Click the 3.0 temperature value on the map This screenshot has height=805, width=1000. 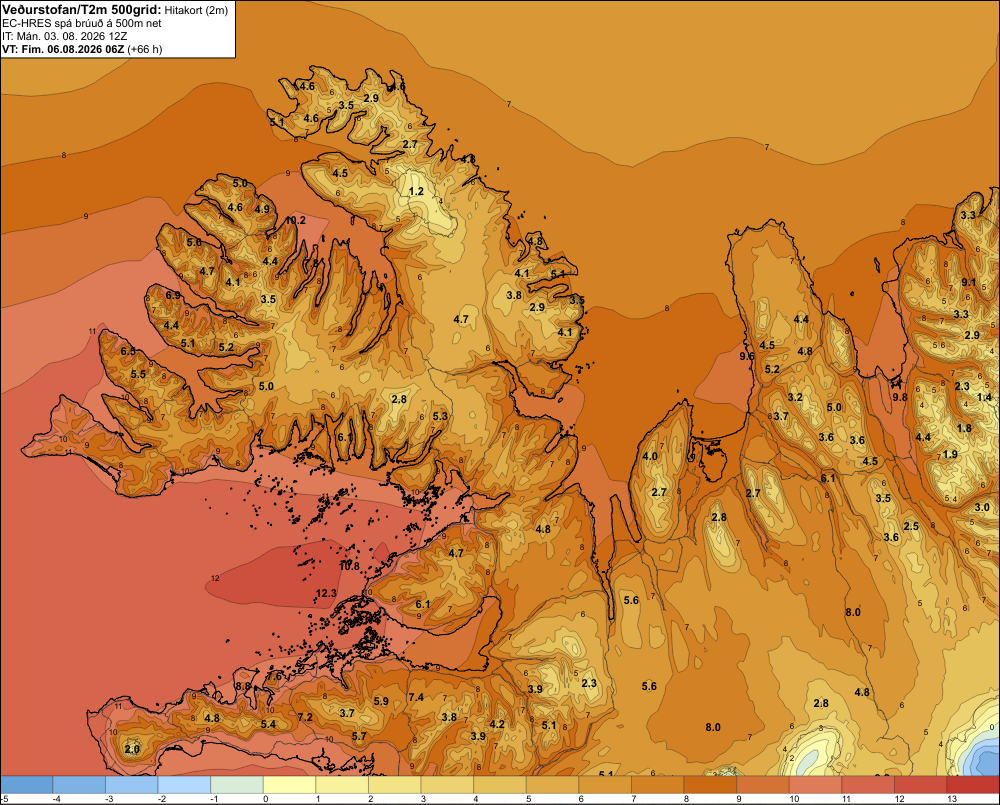click(982, 508)
